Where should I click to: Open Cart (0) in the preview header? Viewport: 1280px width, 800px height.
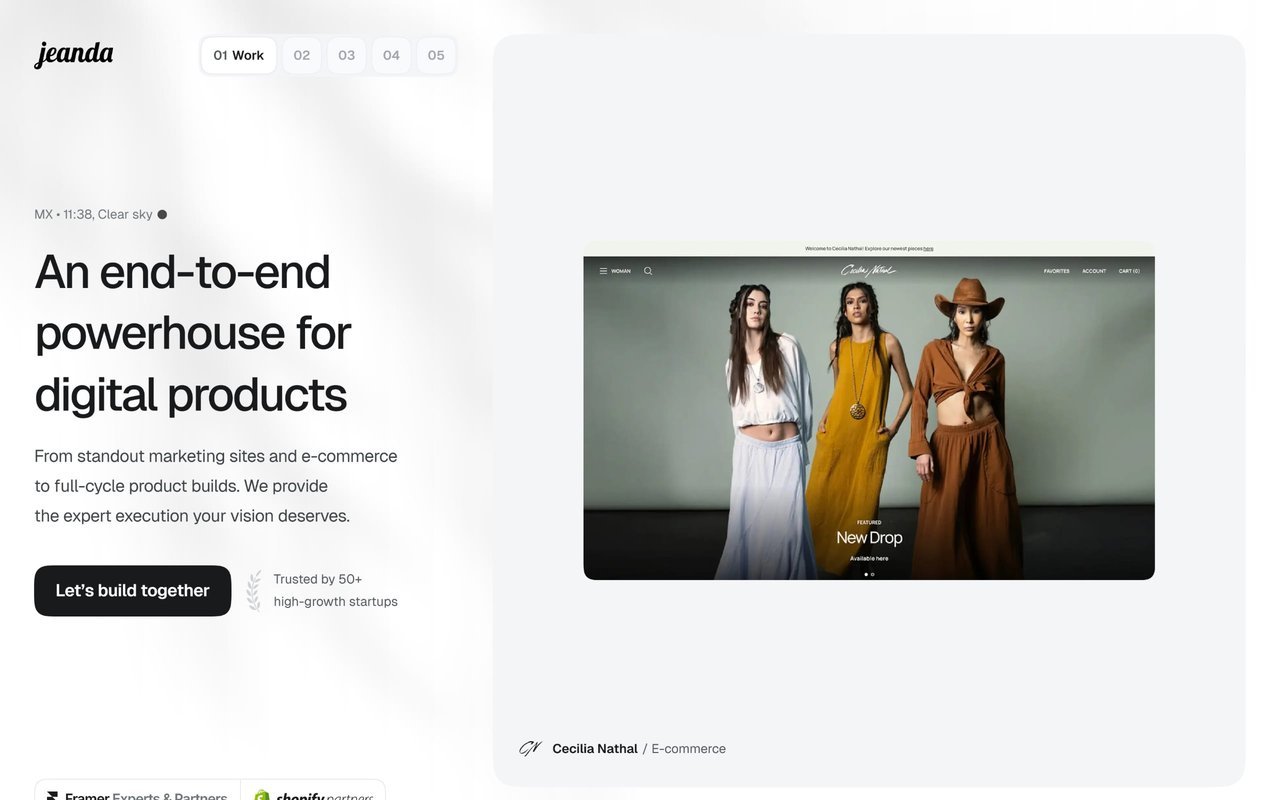1129,271
